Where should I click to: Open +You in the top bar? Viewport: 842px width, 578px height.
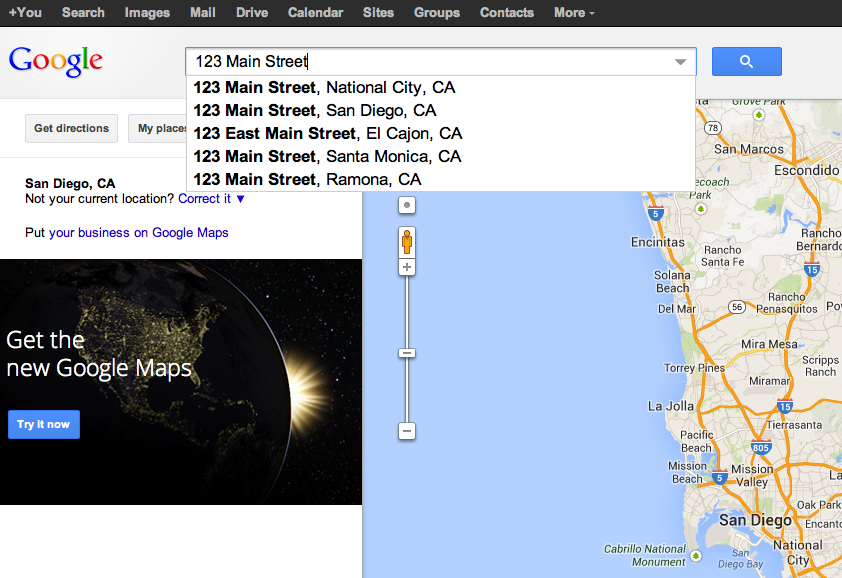click(25, 12)
